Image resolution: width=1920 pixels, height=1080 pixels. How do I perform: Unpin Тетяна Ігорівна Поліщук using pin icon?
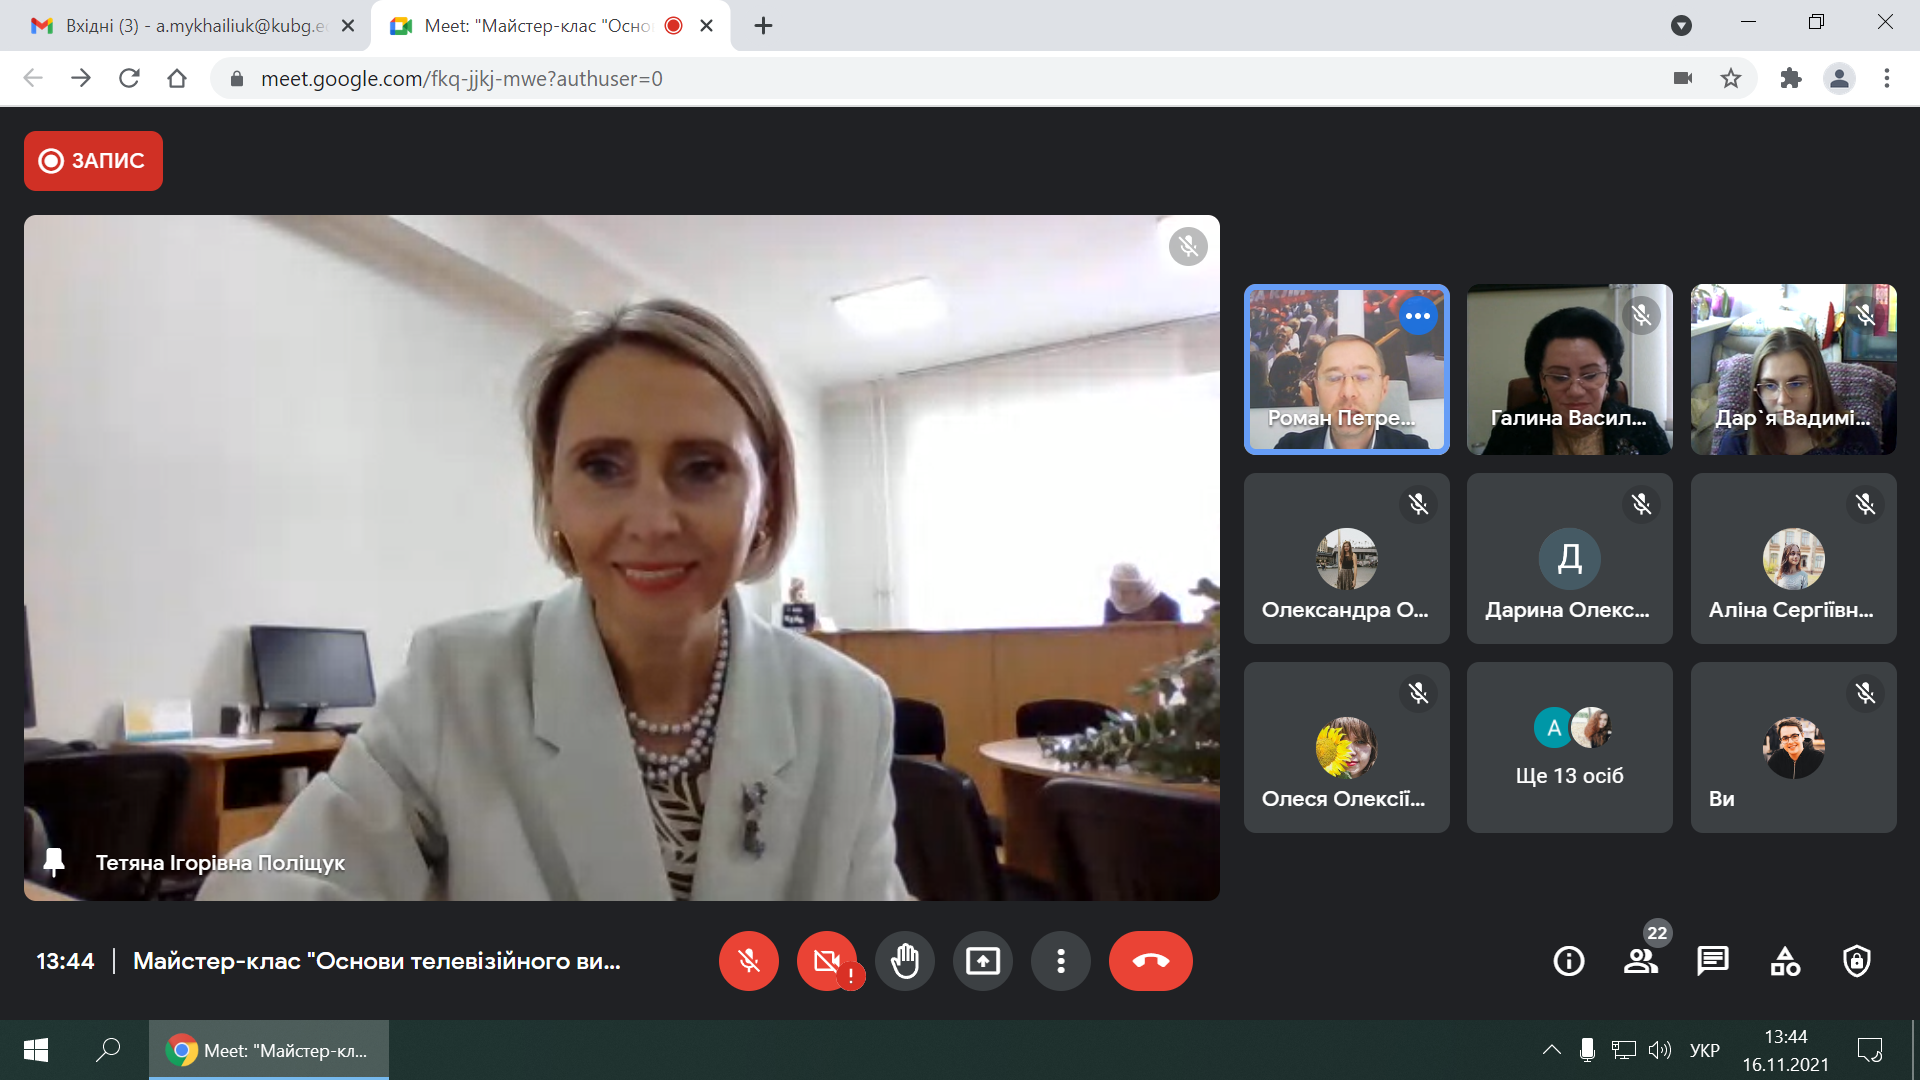54,862
